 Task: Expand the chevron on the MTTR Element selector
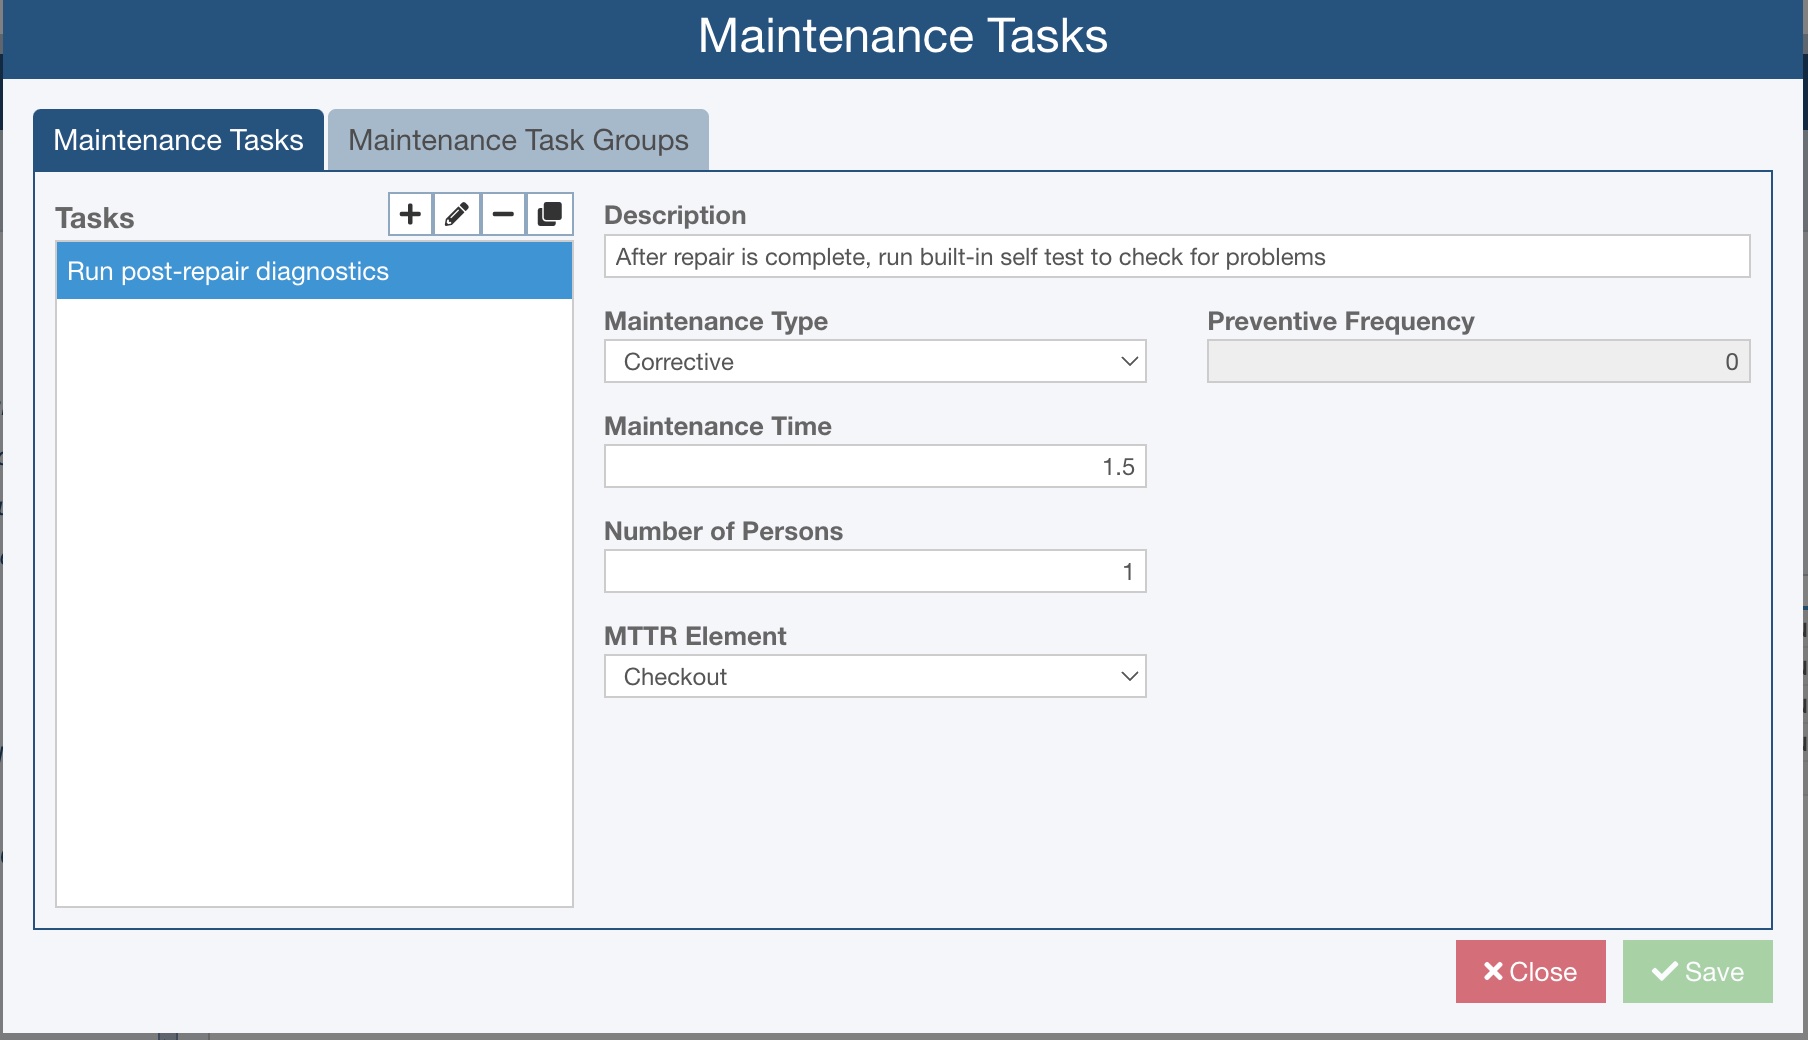pyautogui.click(x=1128, y=676)
